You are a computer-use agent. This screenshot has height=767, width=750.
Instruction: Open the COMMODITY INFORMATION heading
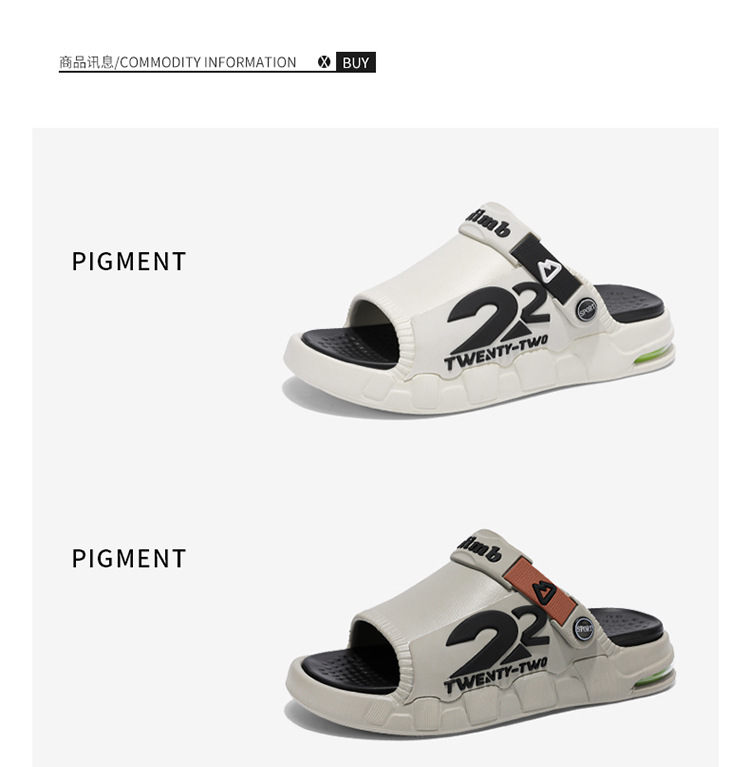pos(208,63)
